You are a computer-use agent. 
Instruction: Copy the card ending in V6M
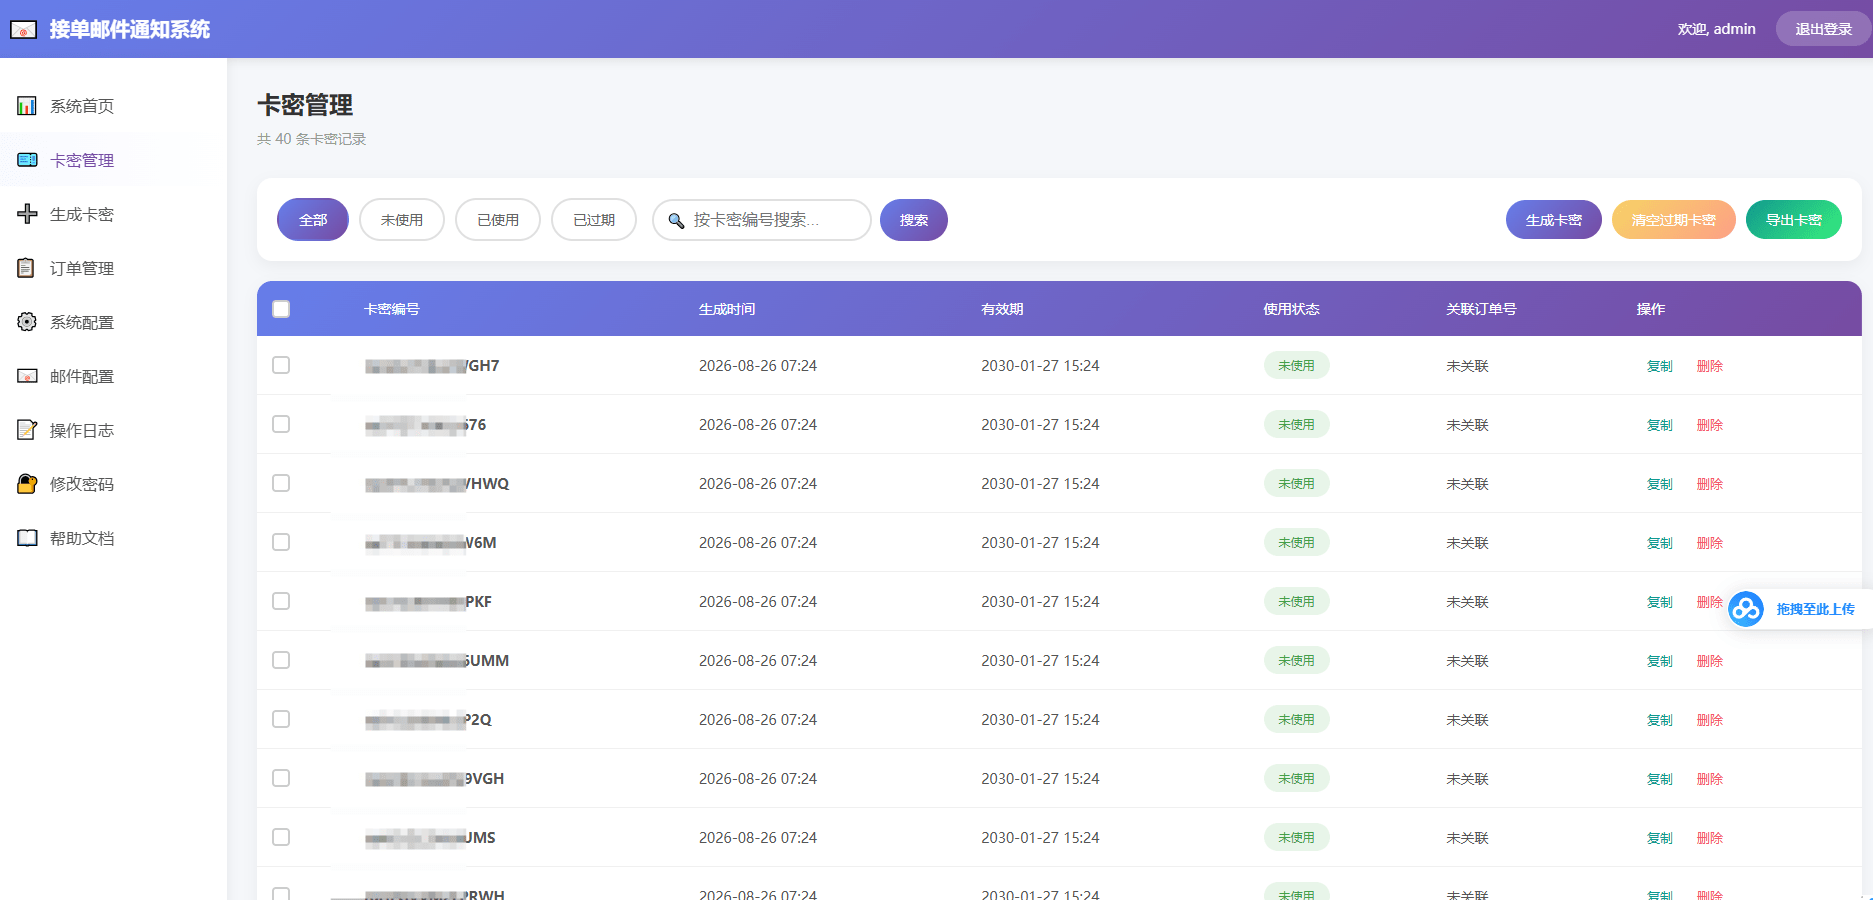pos(1660,543)
